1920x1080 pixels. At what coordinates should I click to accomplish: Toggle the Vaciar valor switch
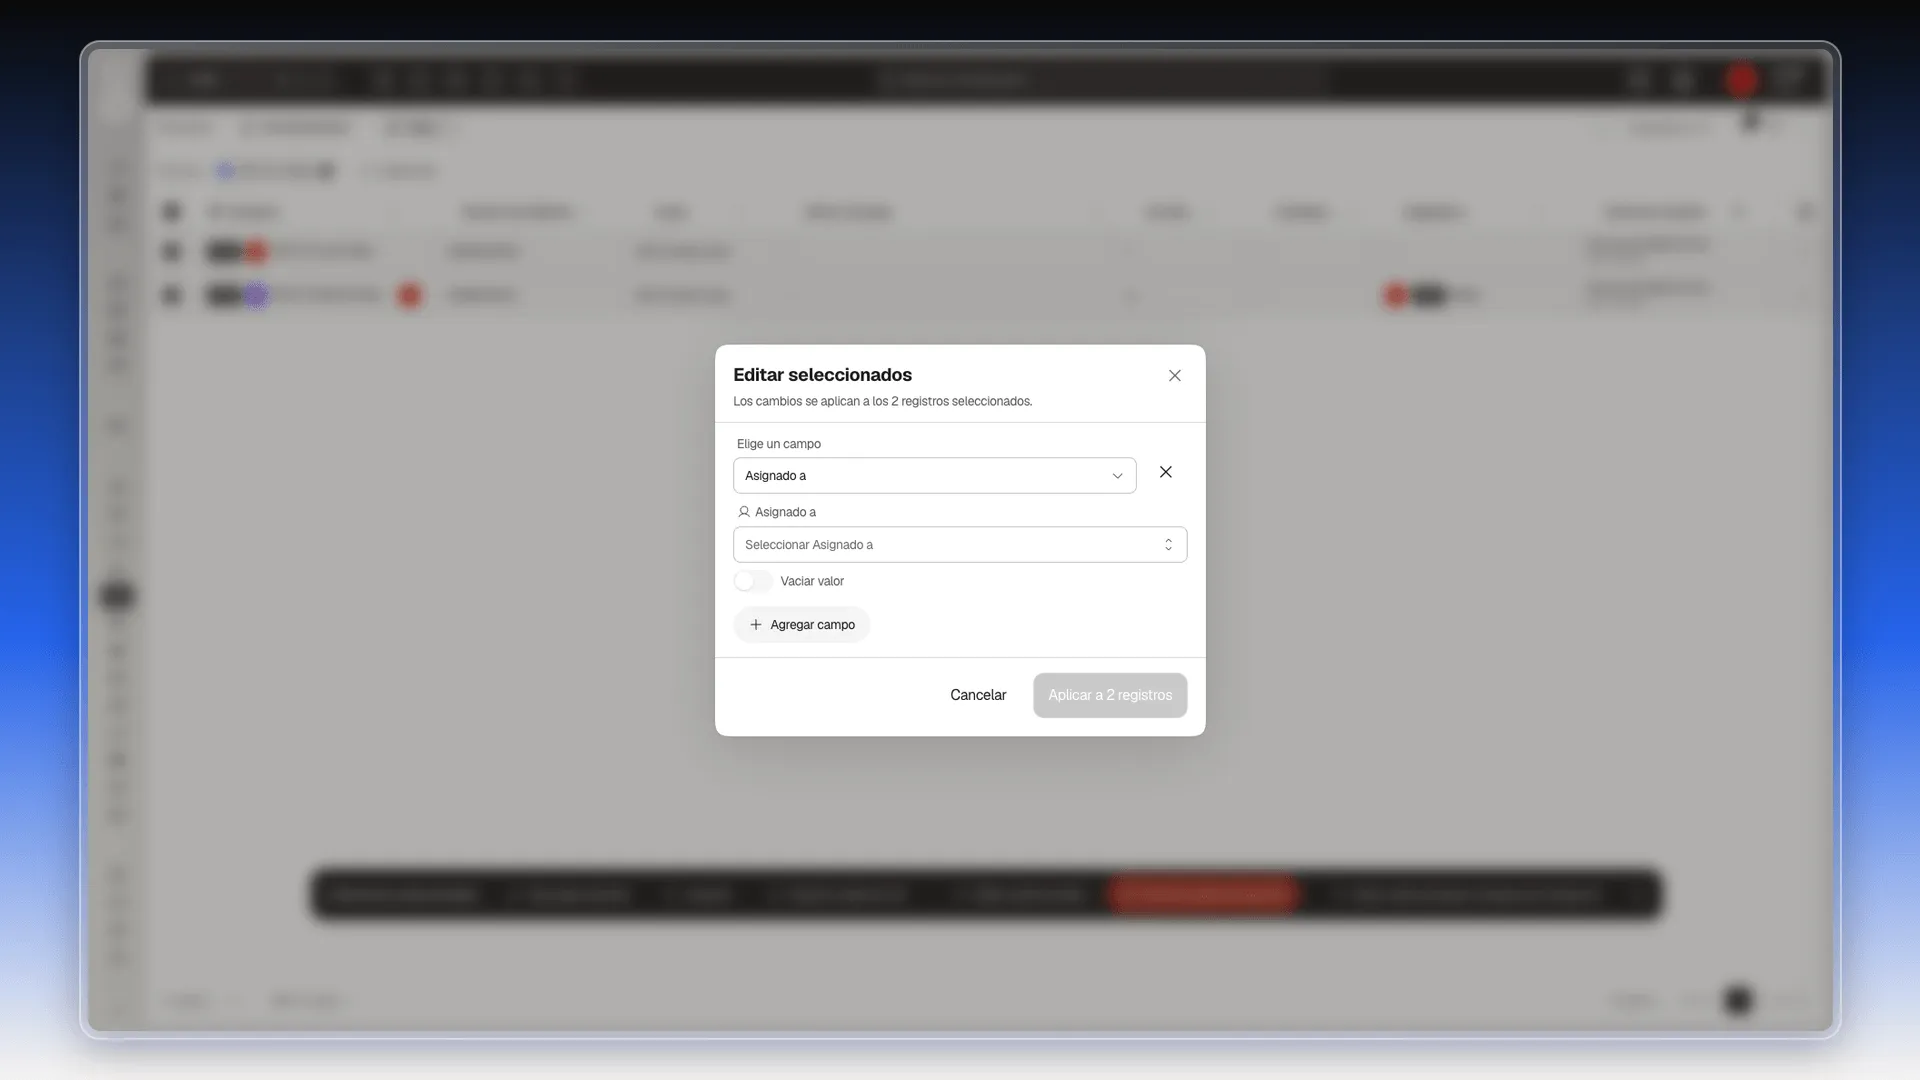click(752, 581)
